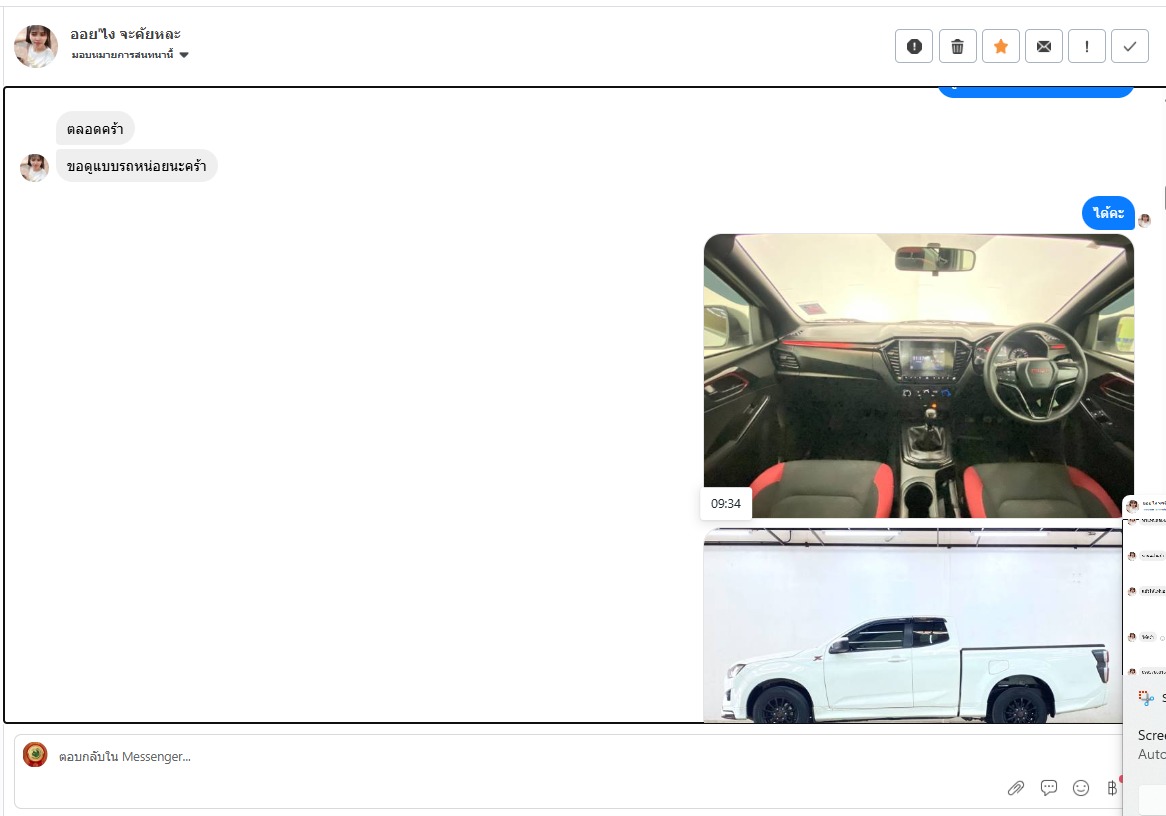Open the white pickup truck photo
The width and height of the screenshot is (1166, 816).
(x=912, y=625)
